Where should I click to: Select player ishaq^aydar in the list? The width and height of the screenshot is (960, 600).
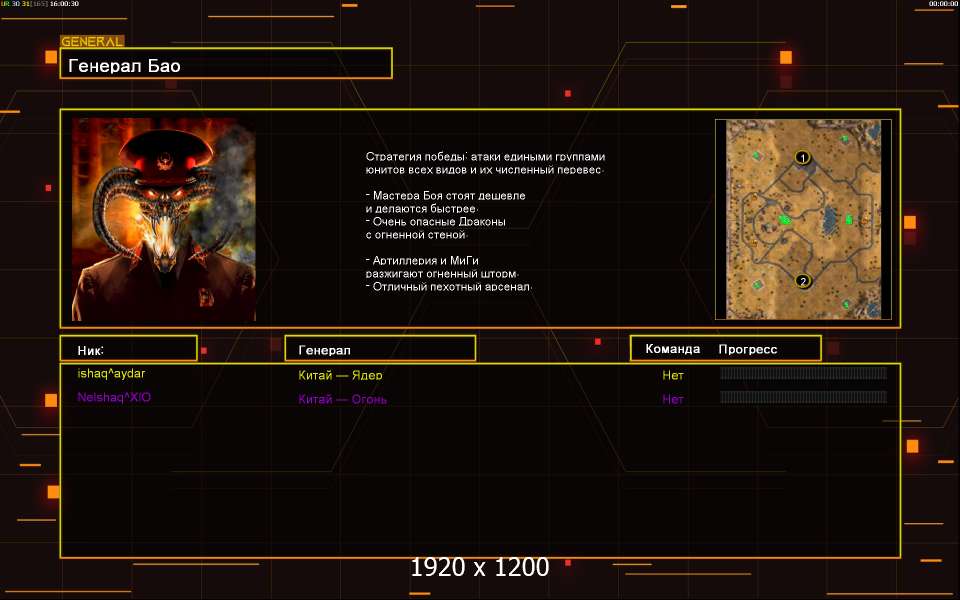111,374
